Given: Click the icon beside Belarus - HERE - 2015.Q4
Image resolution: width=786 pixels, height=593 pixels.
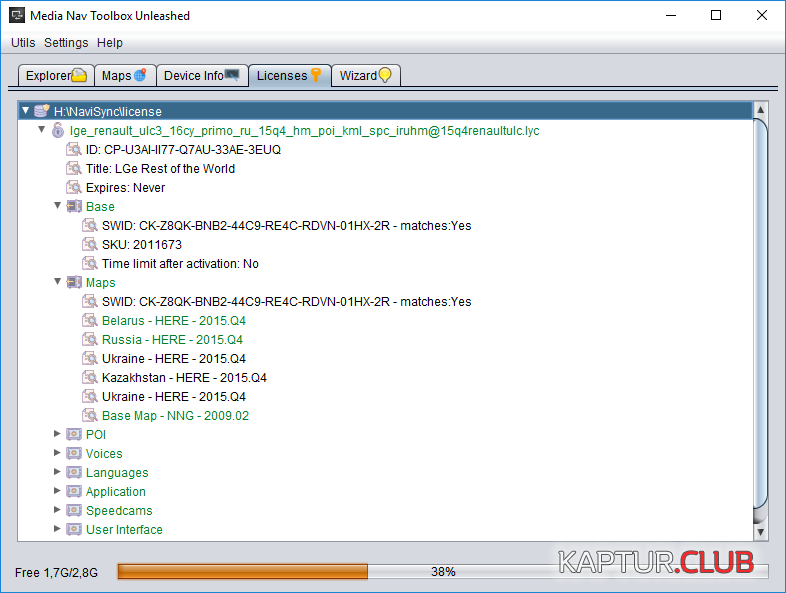Looking at the screenshot, I should click(90, 320).
